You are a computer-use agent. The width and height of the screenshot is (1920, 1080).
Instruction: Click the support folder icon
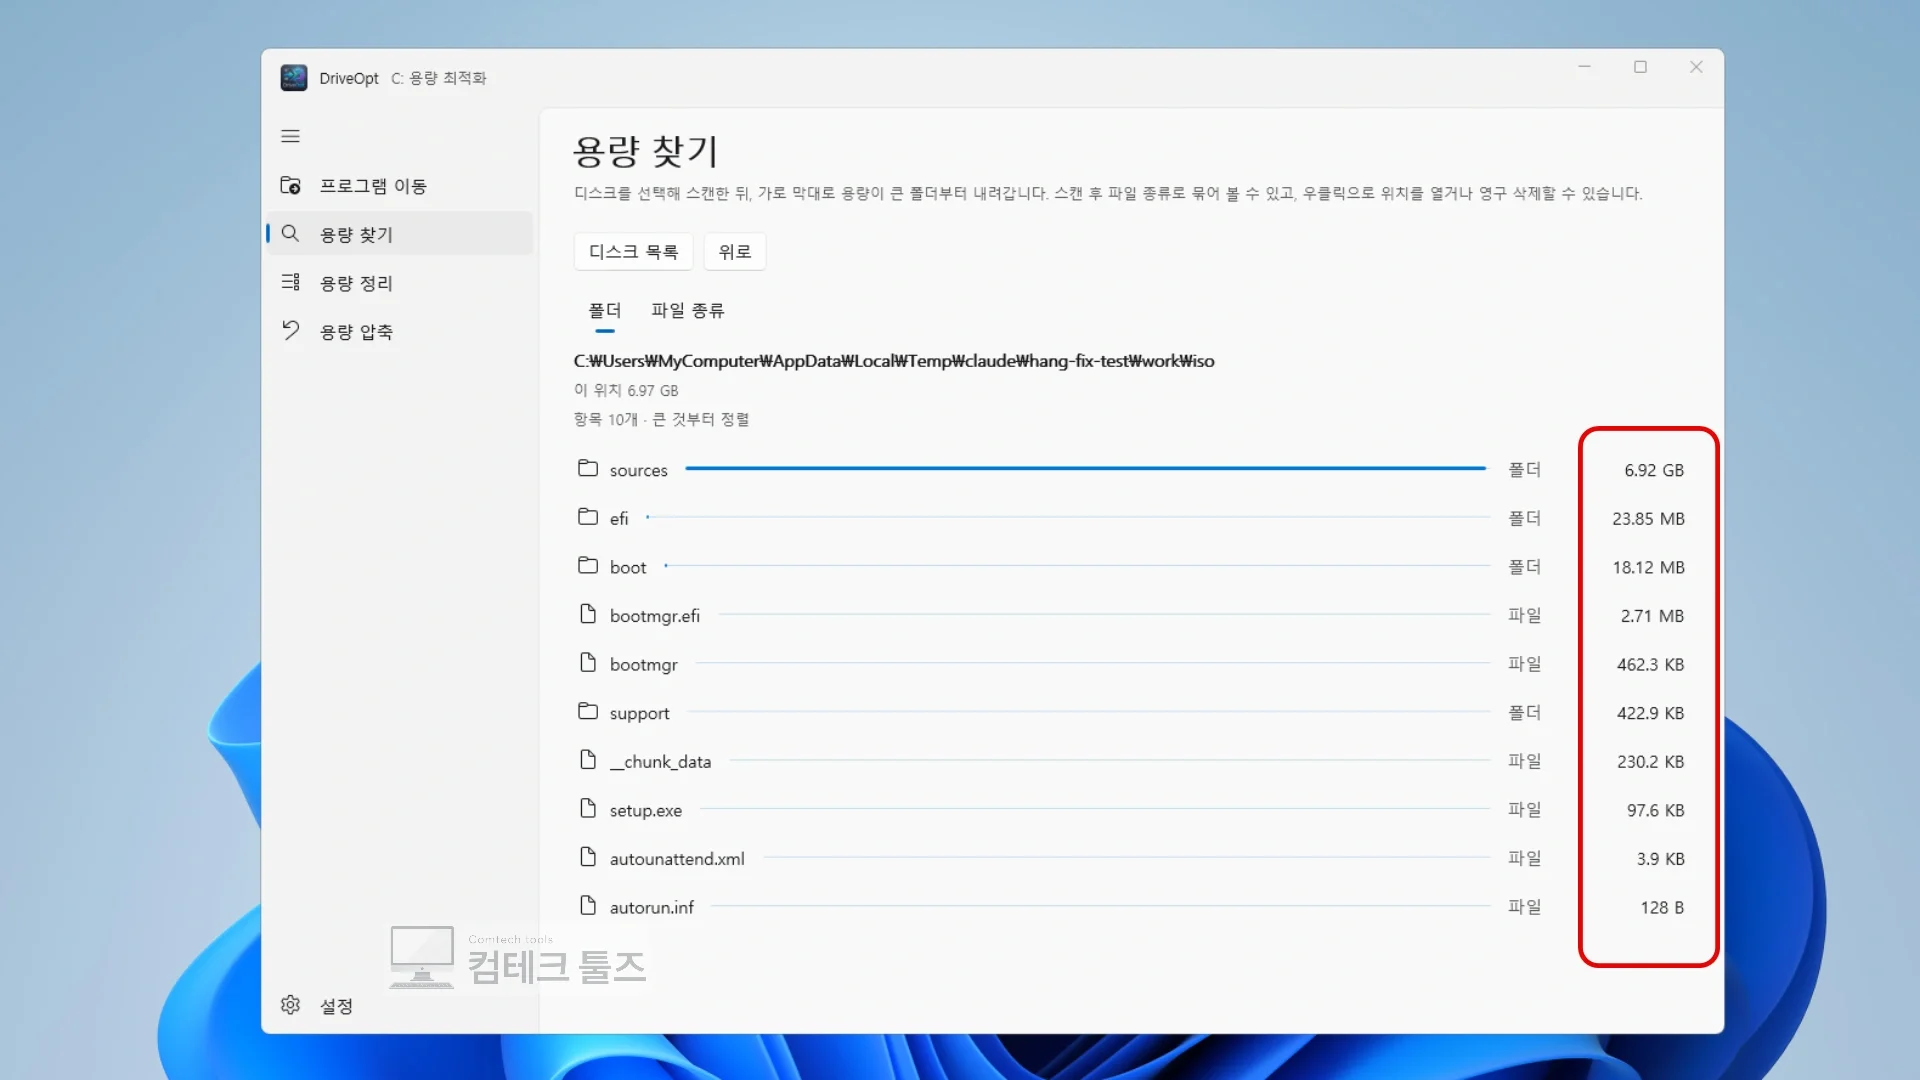click(588, 711)
